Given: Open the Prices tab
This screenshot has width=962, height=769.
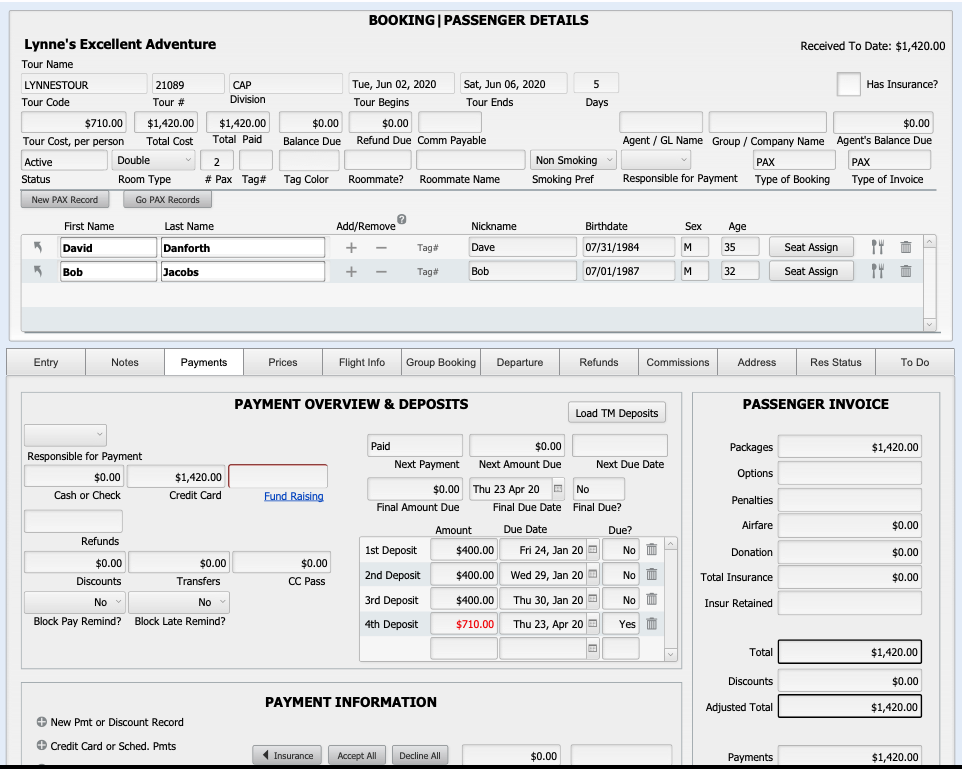Looking at the screenshot, I should click(x=283, y=362).
